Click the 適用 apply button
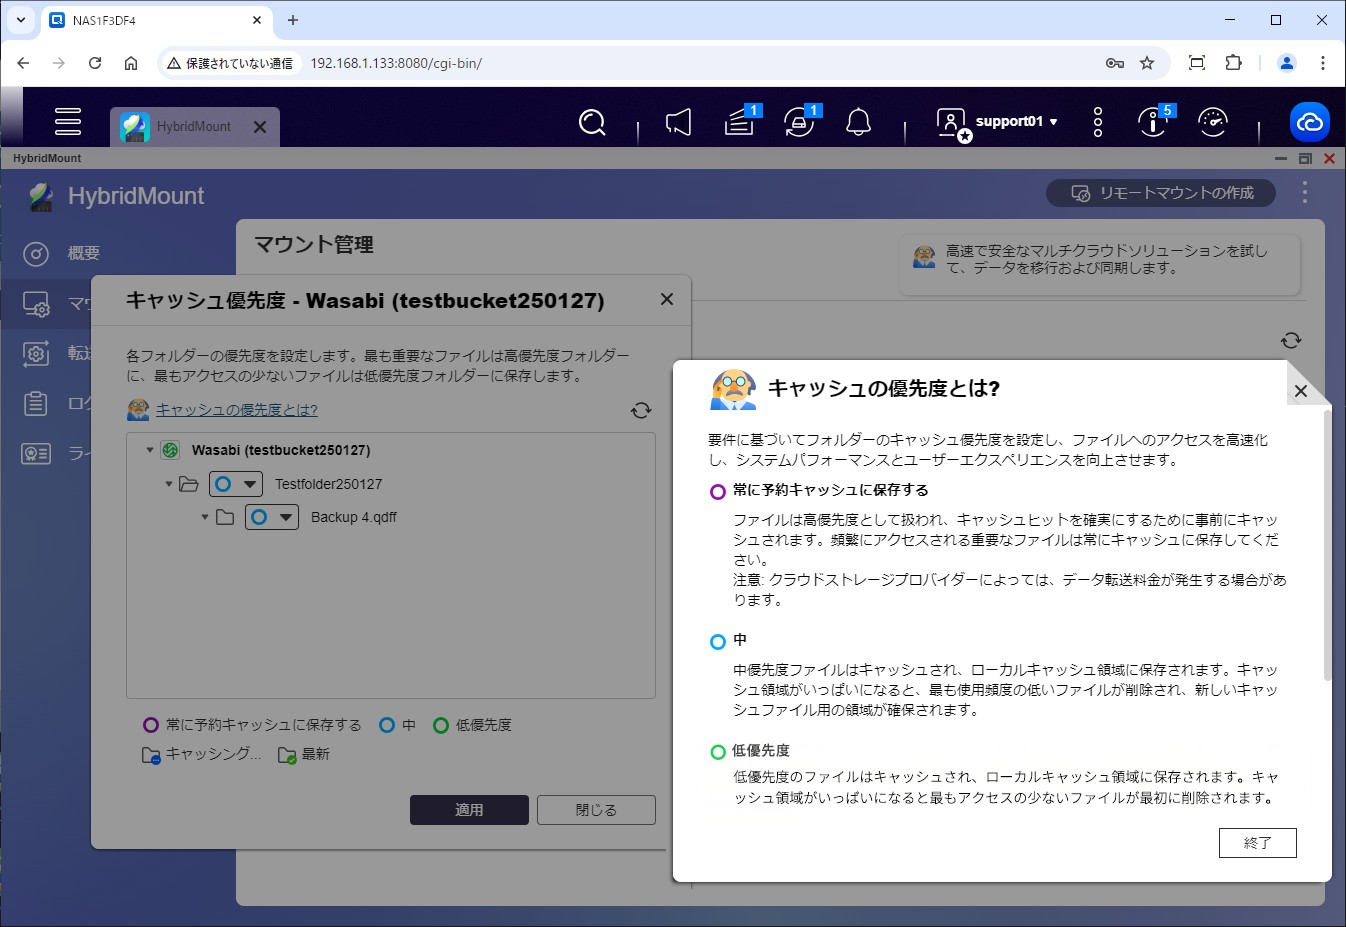This screenshot has width=1346, height=927. 469,810
